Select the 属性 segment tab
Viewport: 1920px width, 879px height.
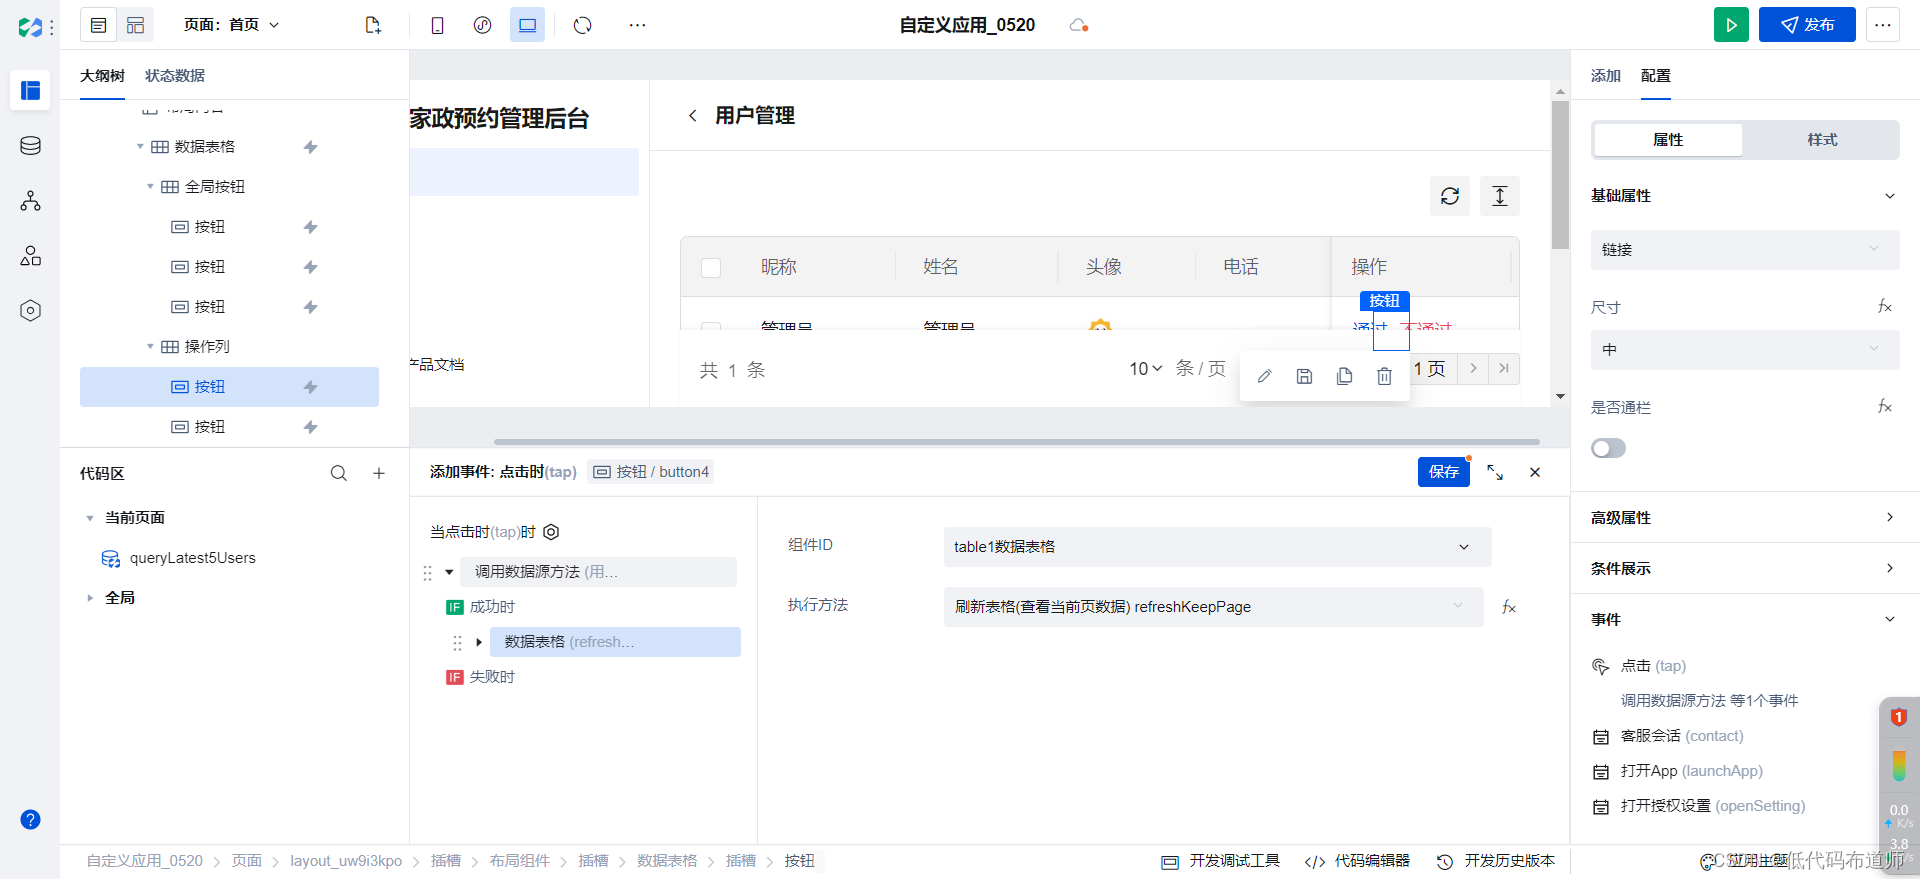1668,140
